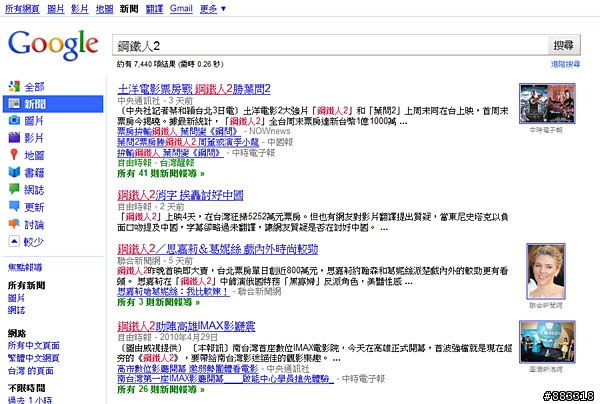Show 所有 41 則新聞報導

[x=161, y=174]
